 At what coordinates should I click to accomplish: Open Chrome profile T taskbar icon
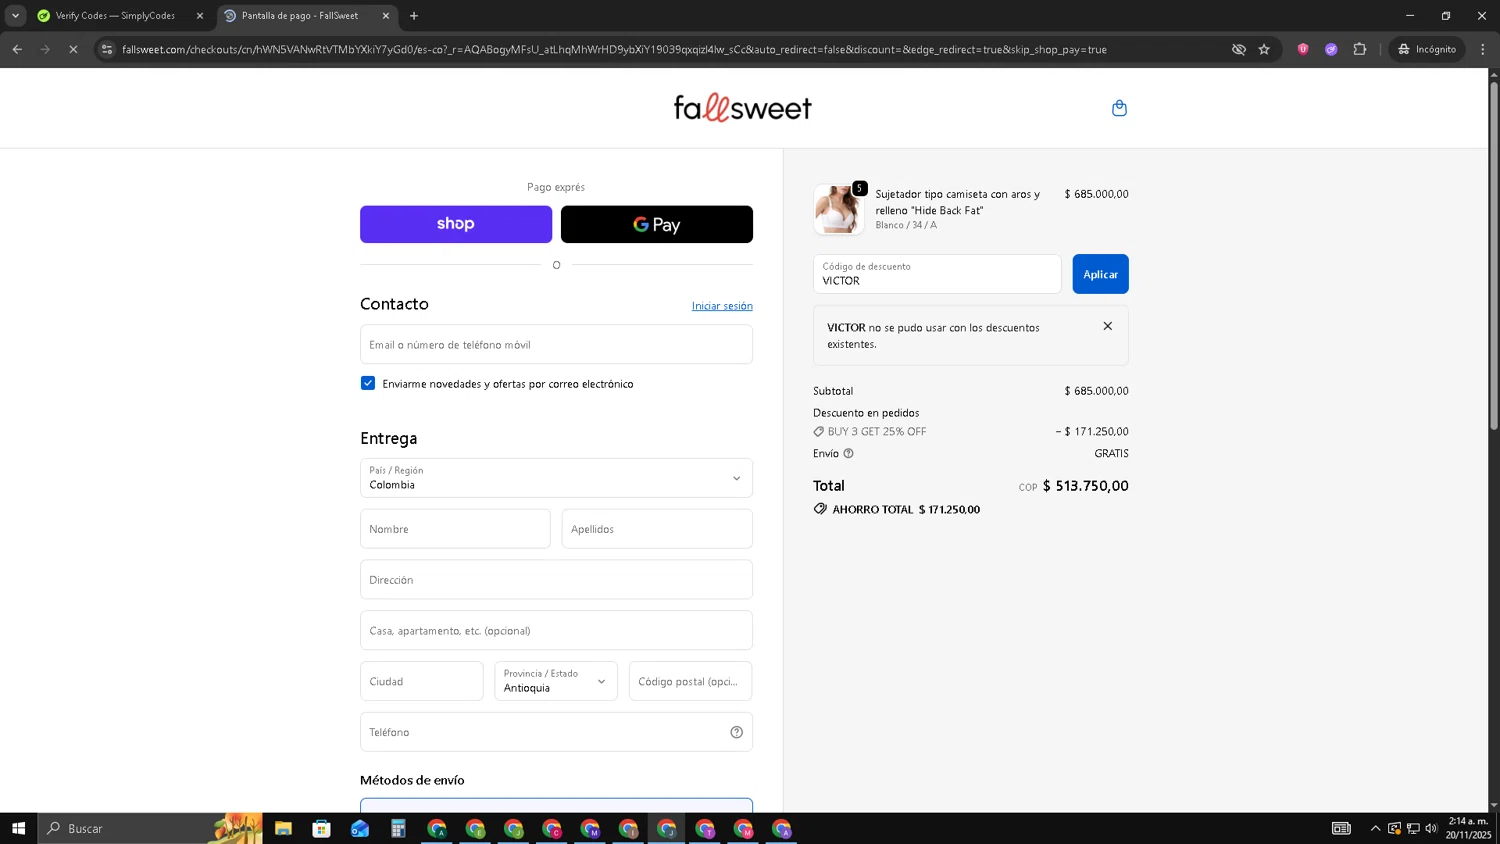click(x=705, y=828)
